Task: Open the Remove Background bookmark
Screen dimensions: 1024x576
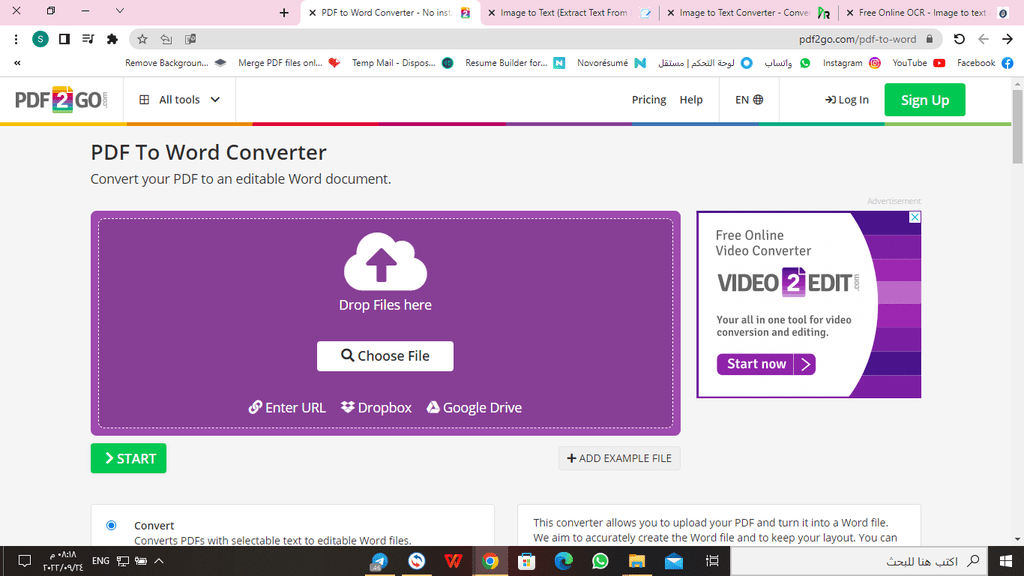Action: [175, 63]
